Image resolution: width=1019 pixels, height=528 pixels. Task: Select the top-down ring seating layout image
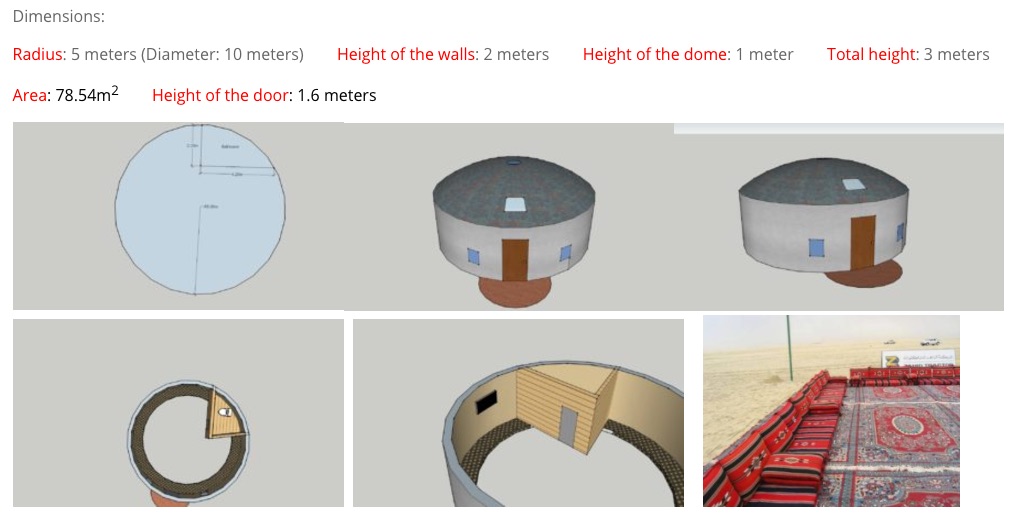point(178,413)
